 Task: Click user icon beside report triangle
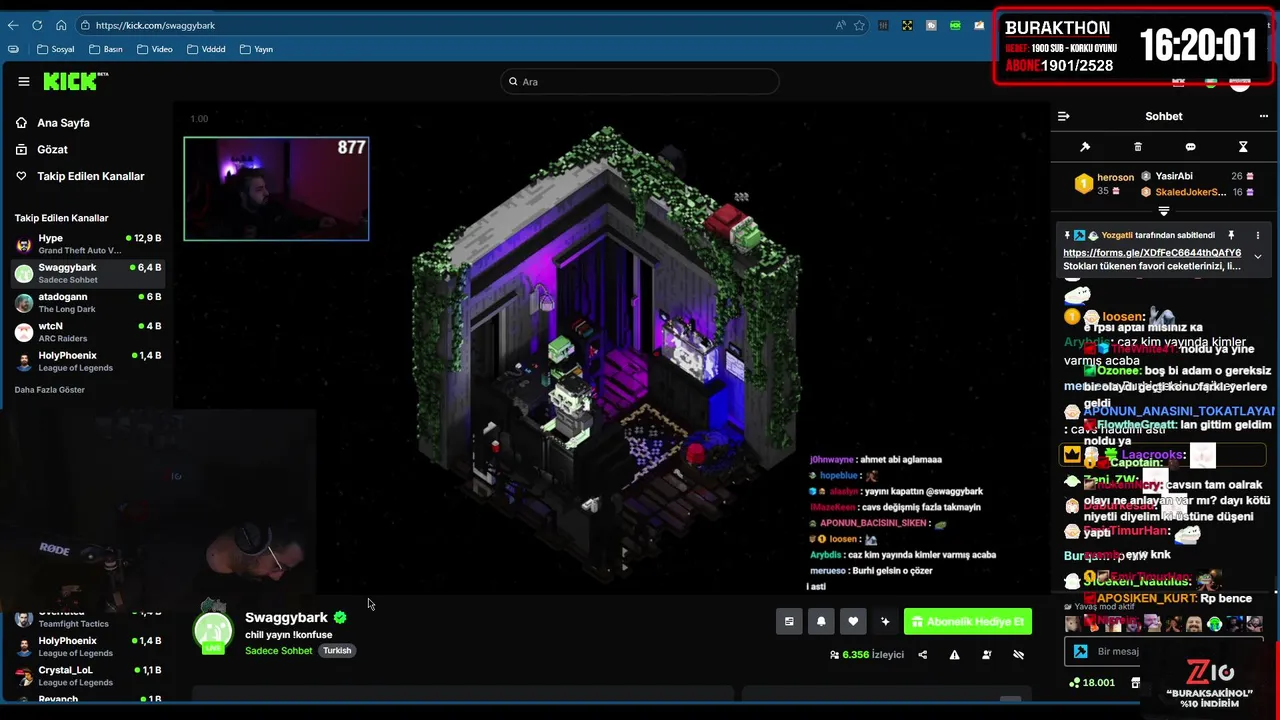(x=986, y=655)
